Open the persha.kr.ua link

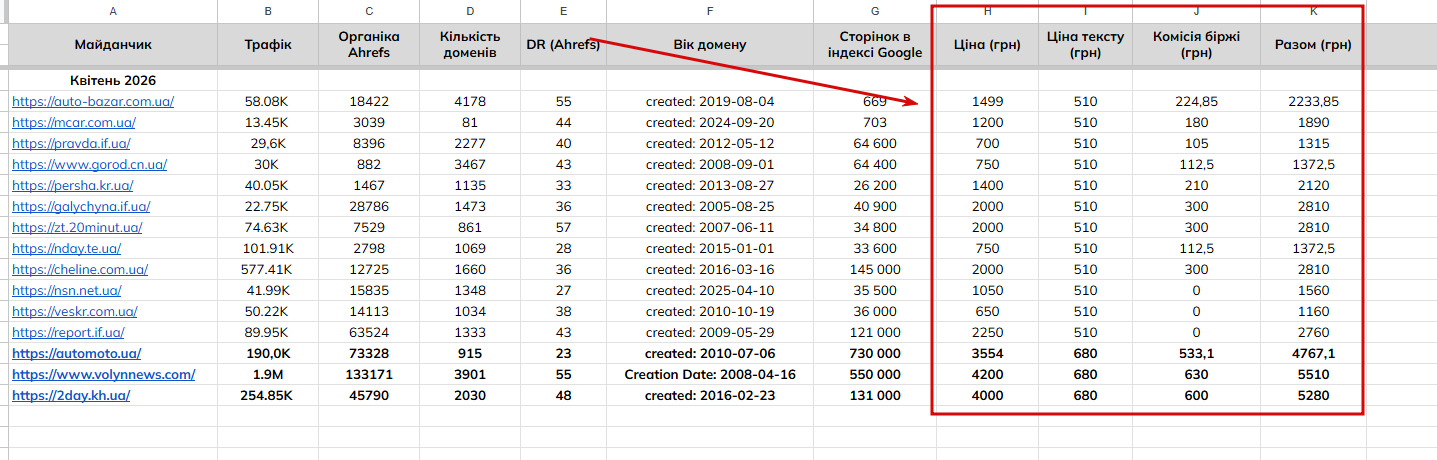coord(72,186)
